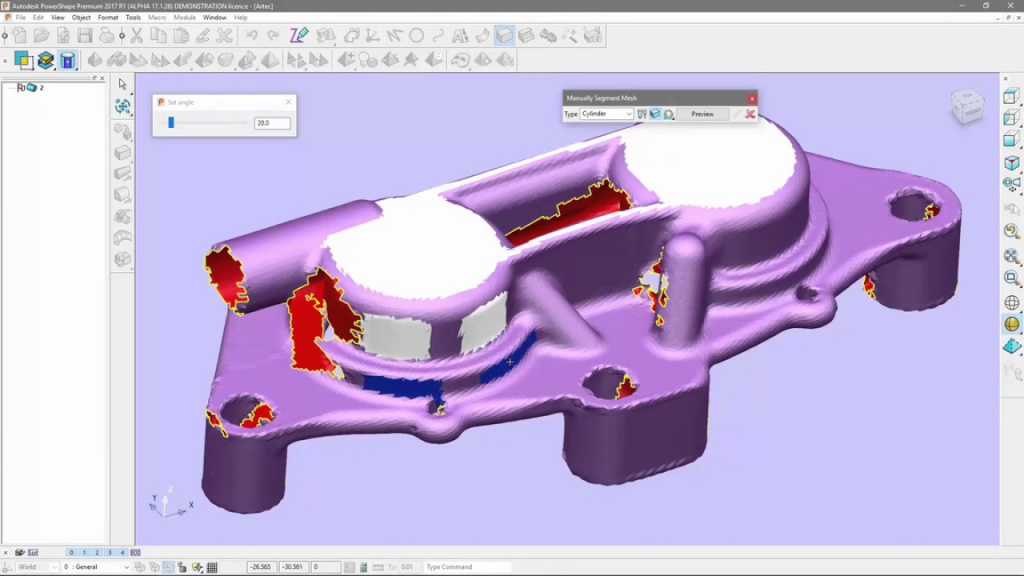Click the view cube in the viewport corner

point(966,105)
